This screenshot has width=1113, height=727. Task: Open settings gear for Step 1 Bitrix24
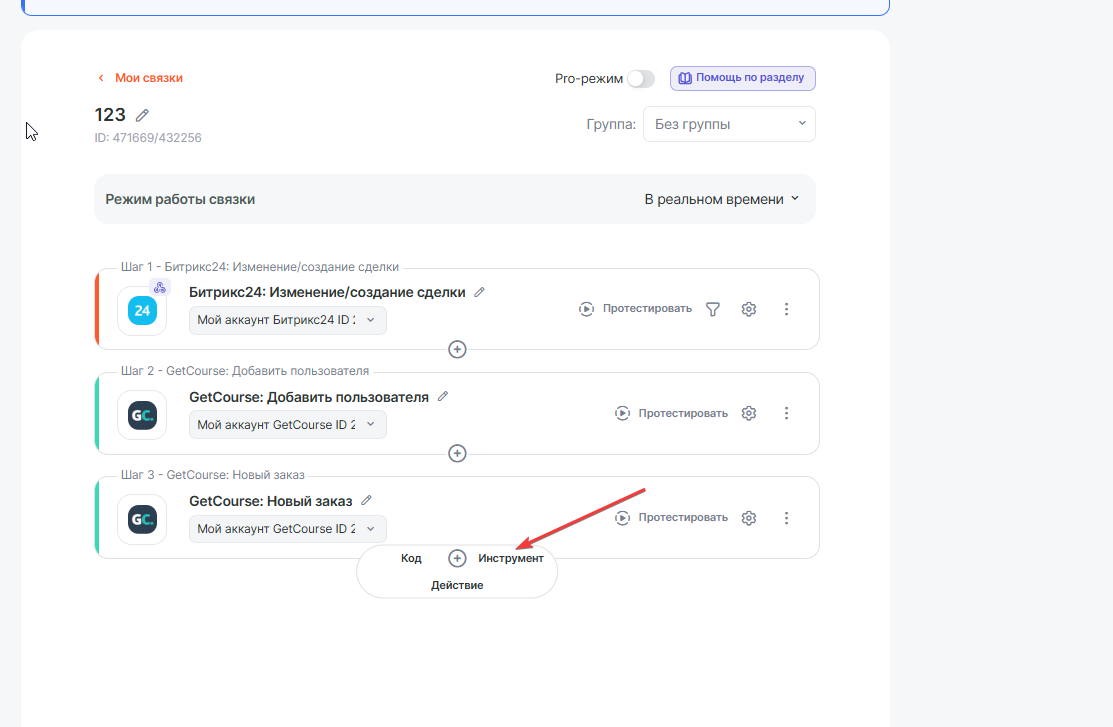point(749,309)
